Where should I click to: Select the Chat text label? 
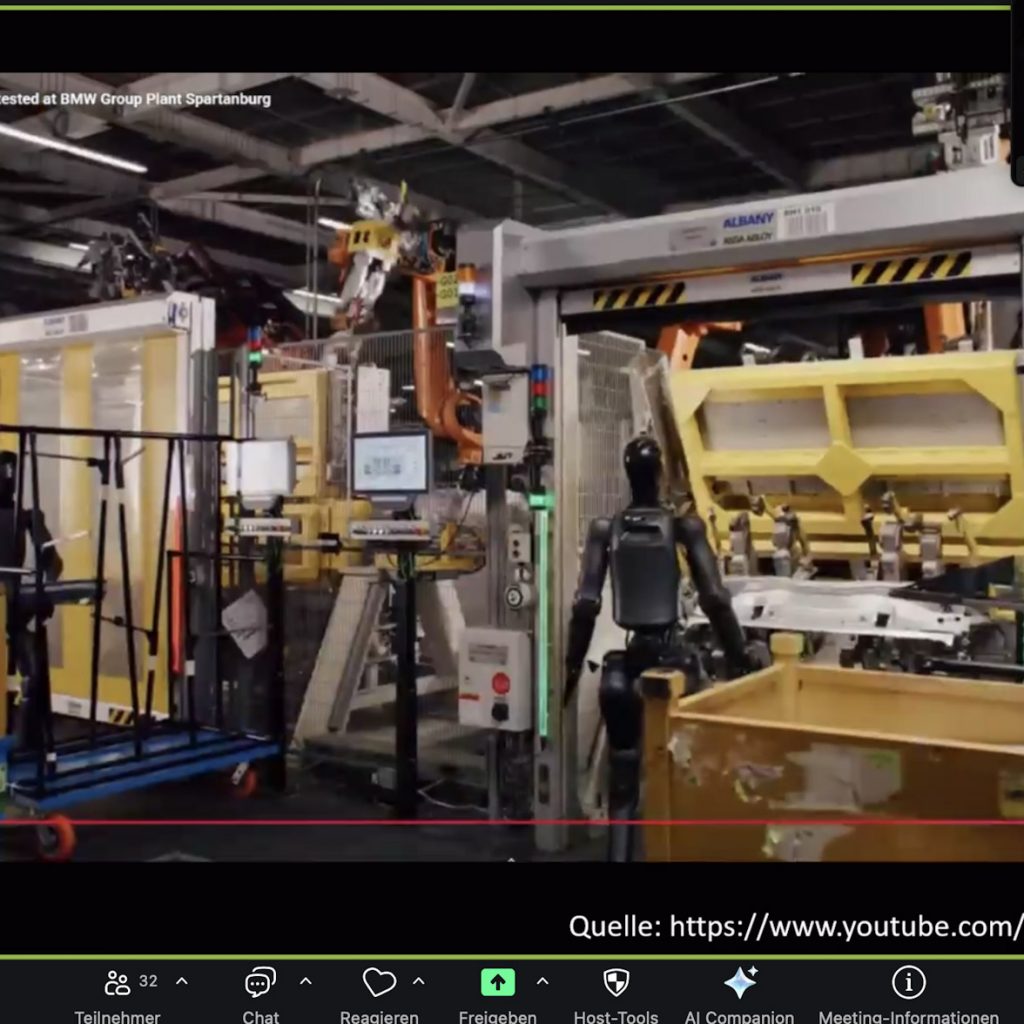pos(260,1016)
